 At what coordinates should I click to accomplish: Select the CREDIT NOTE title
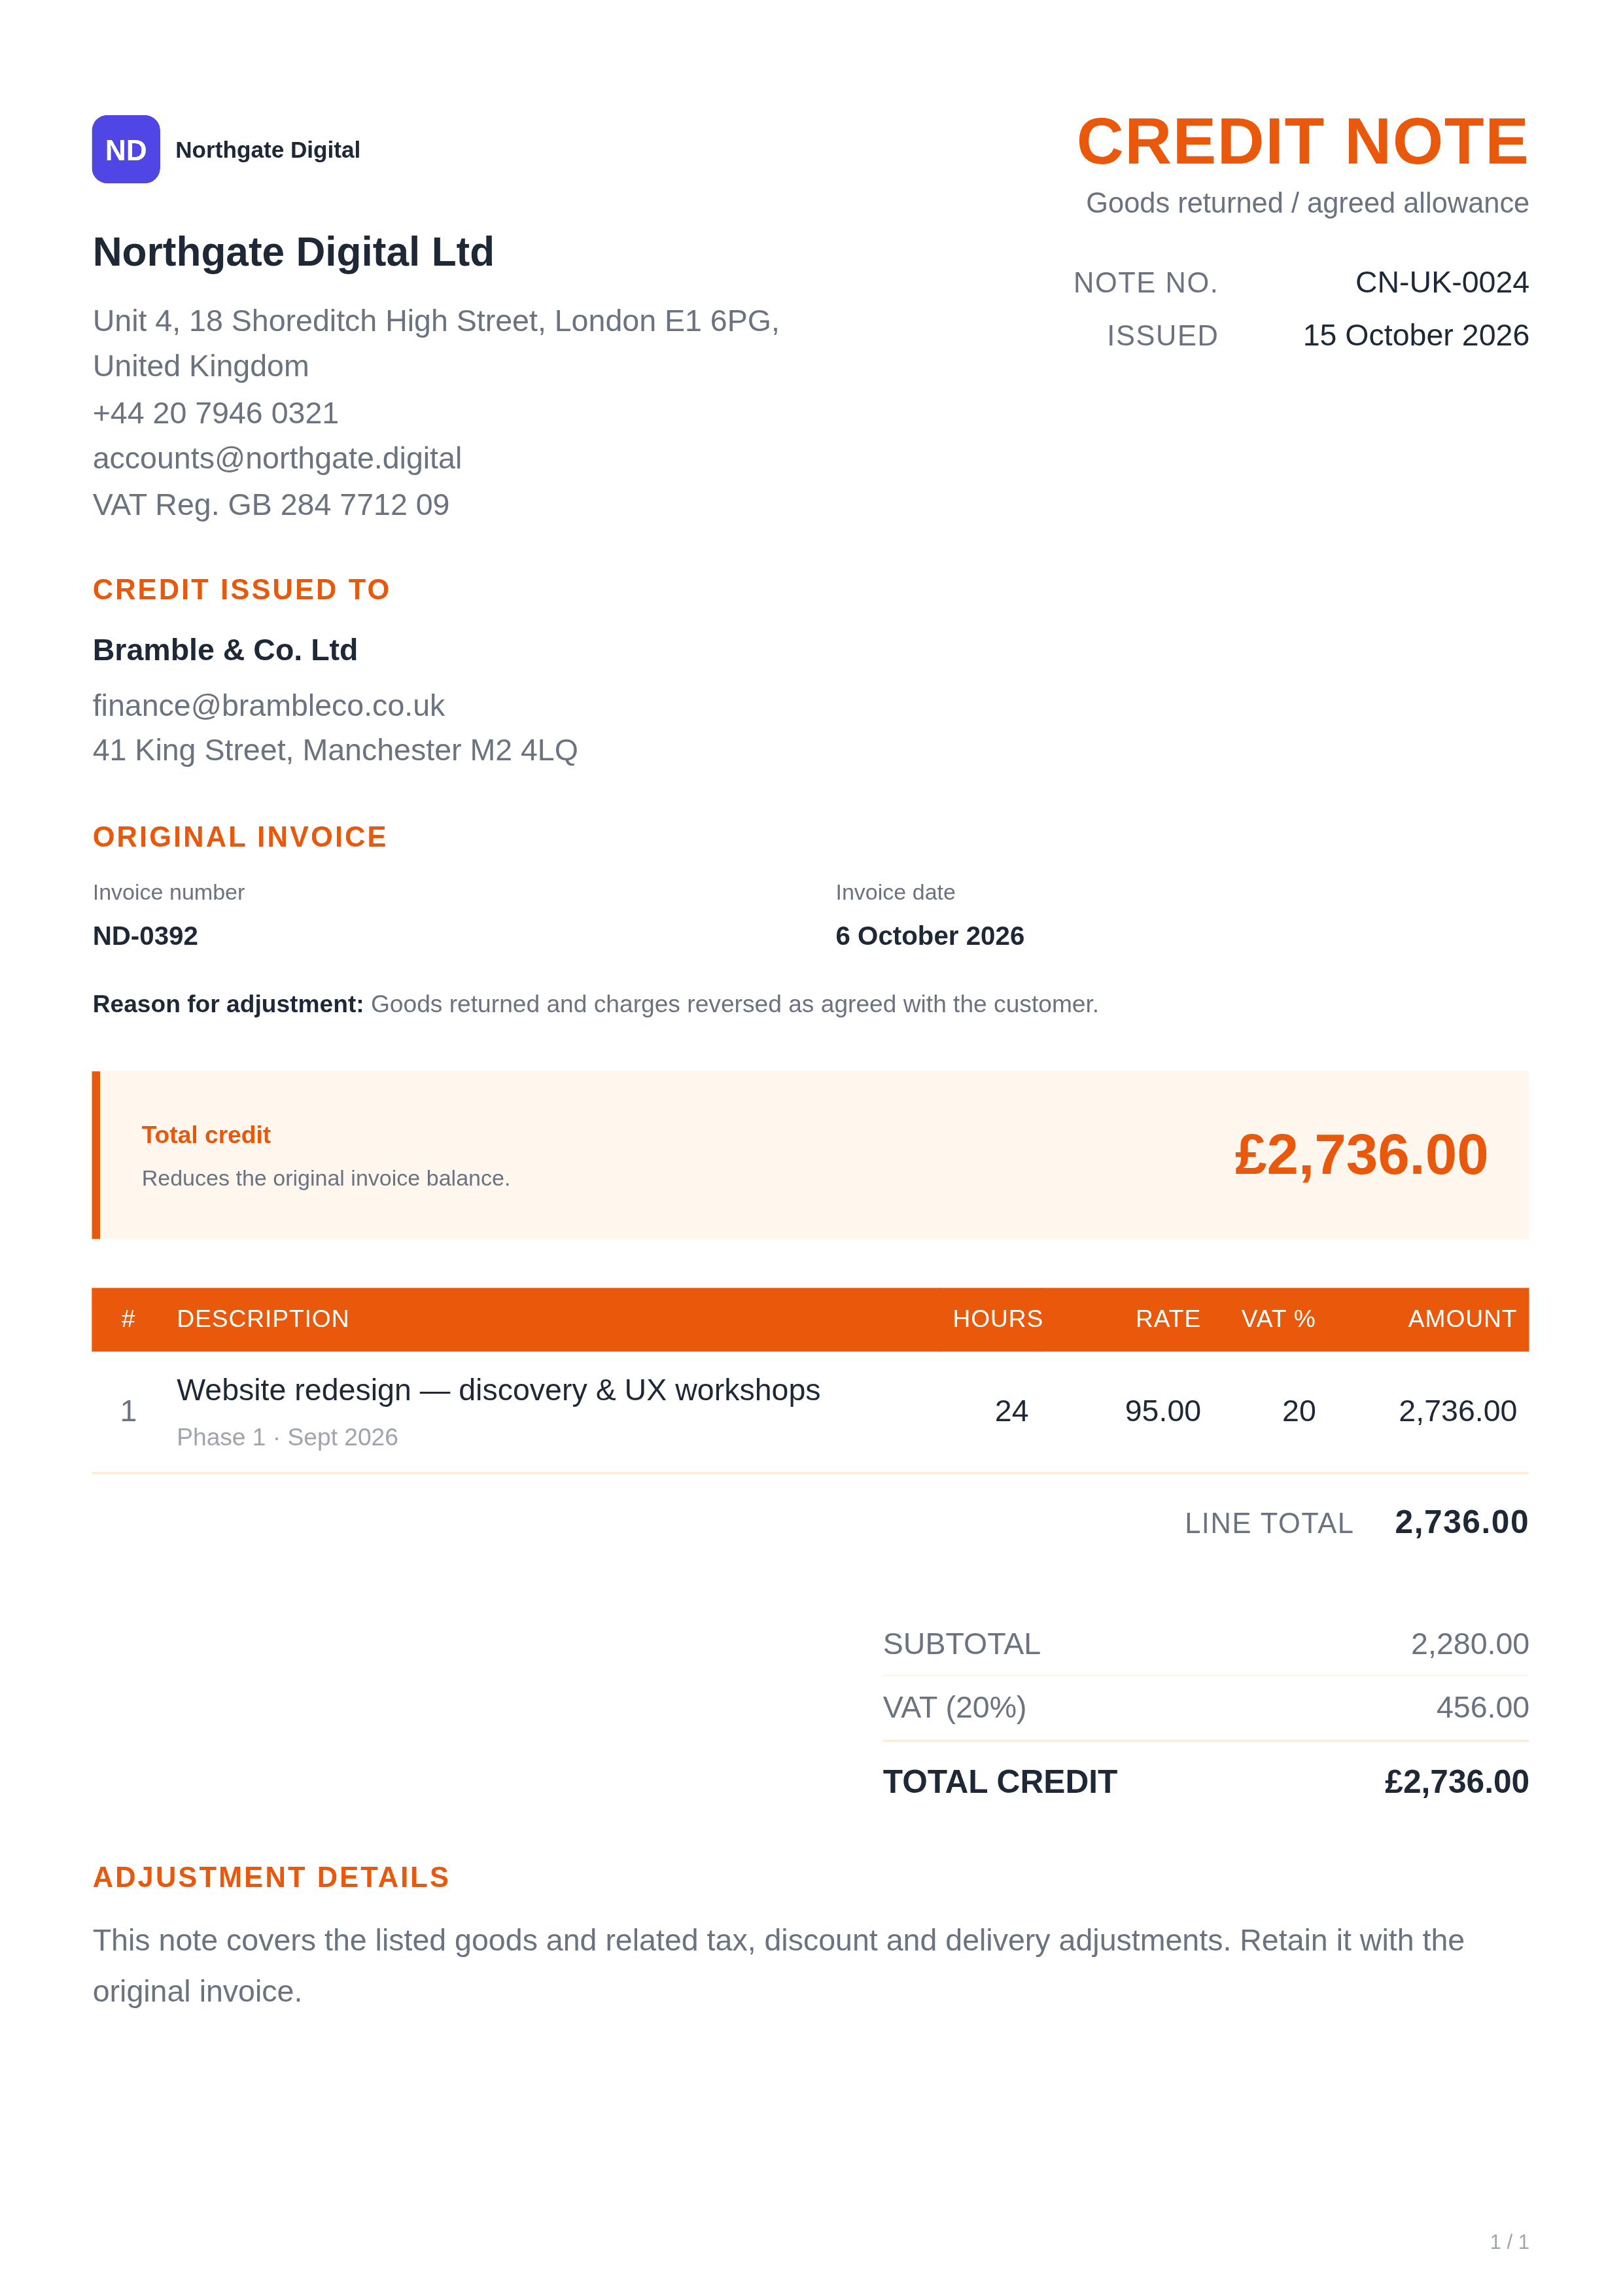tap(1302, 142)
